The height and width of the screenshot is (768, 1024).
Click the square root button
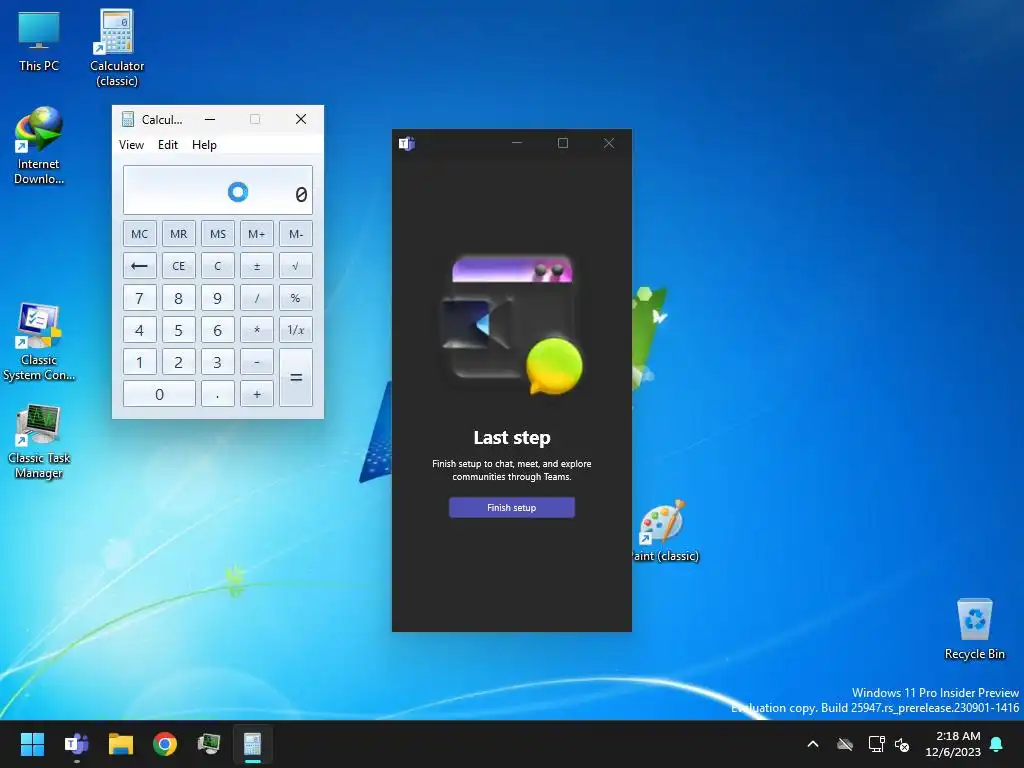pos(296,266)
